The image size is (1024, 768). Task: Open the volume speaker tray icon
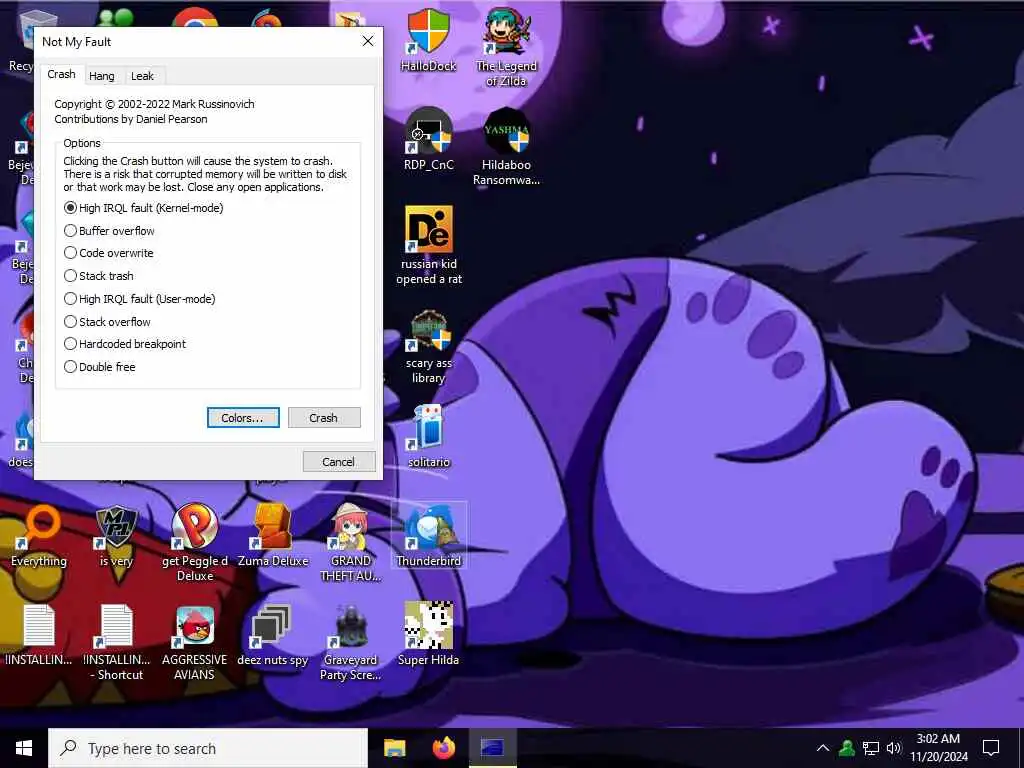pos(893,748)
